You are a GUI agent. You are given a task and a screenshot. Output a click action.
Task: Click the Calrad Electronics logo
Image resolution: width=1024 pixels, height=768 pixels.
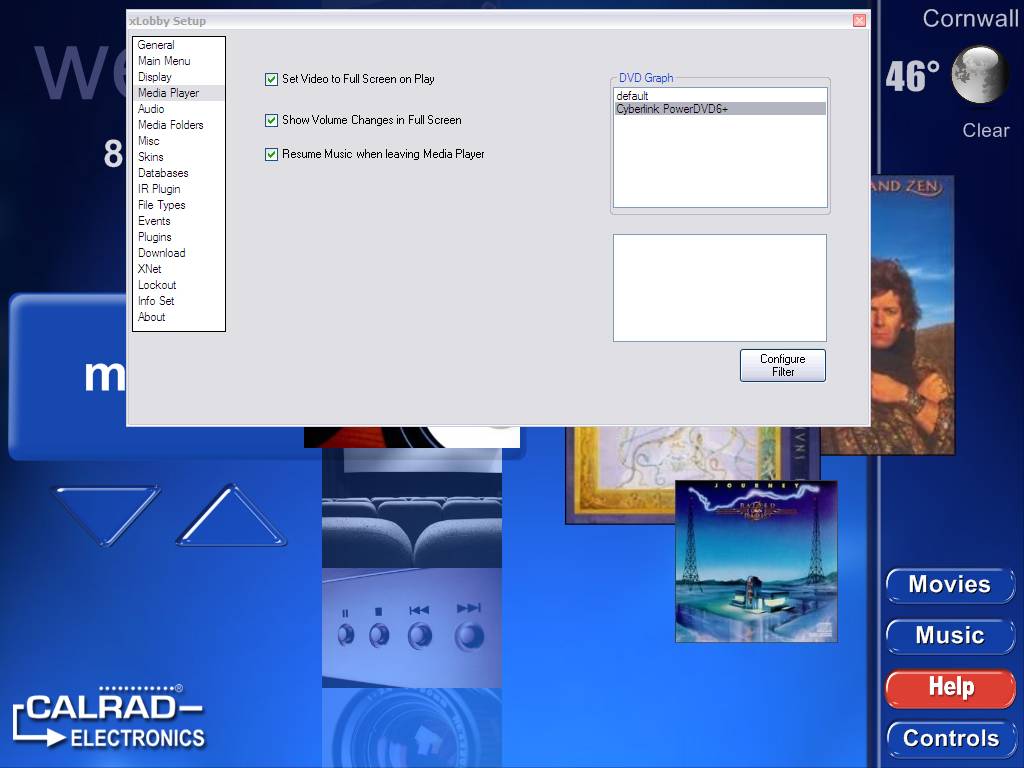(108, 716)
